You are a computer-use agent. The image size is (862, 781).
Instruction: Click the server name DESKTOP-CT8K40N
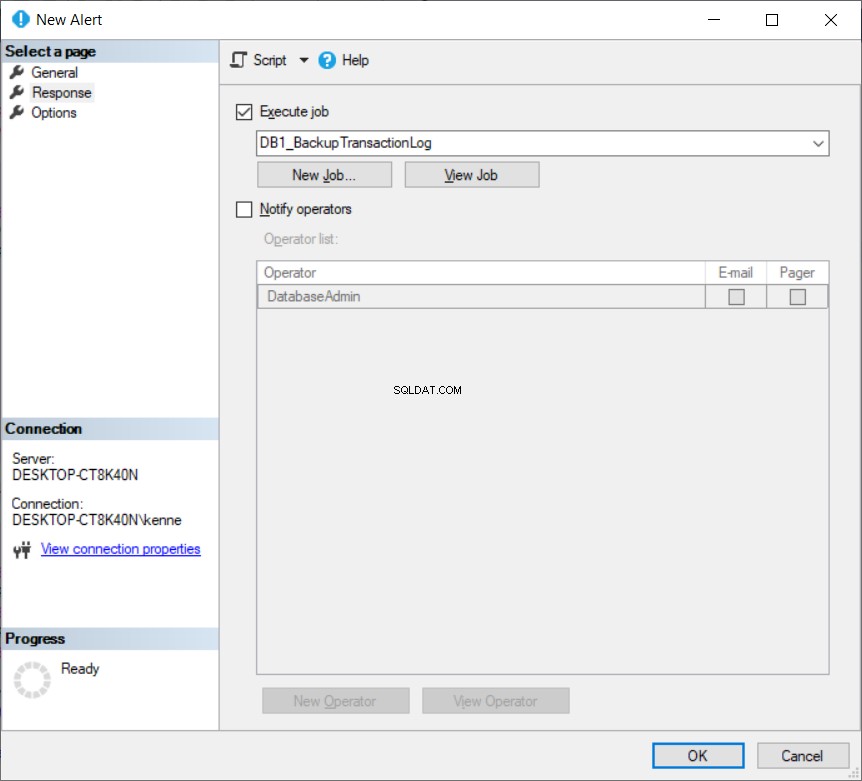tap(75, 475)
